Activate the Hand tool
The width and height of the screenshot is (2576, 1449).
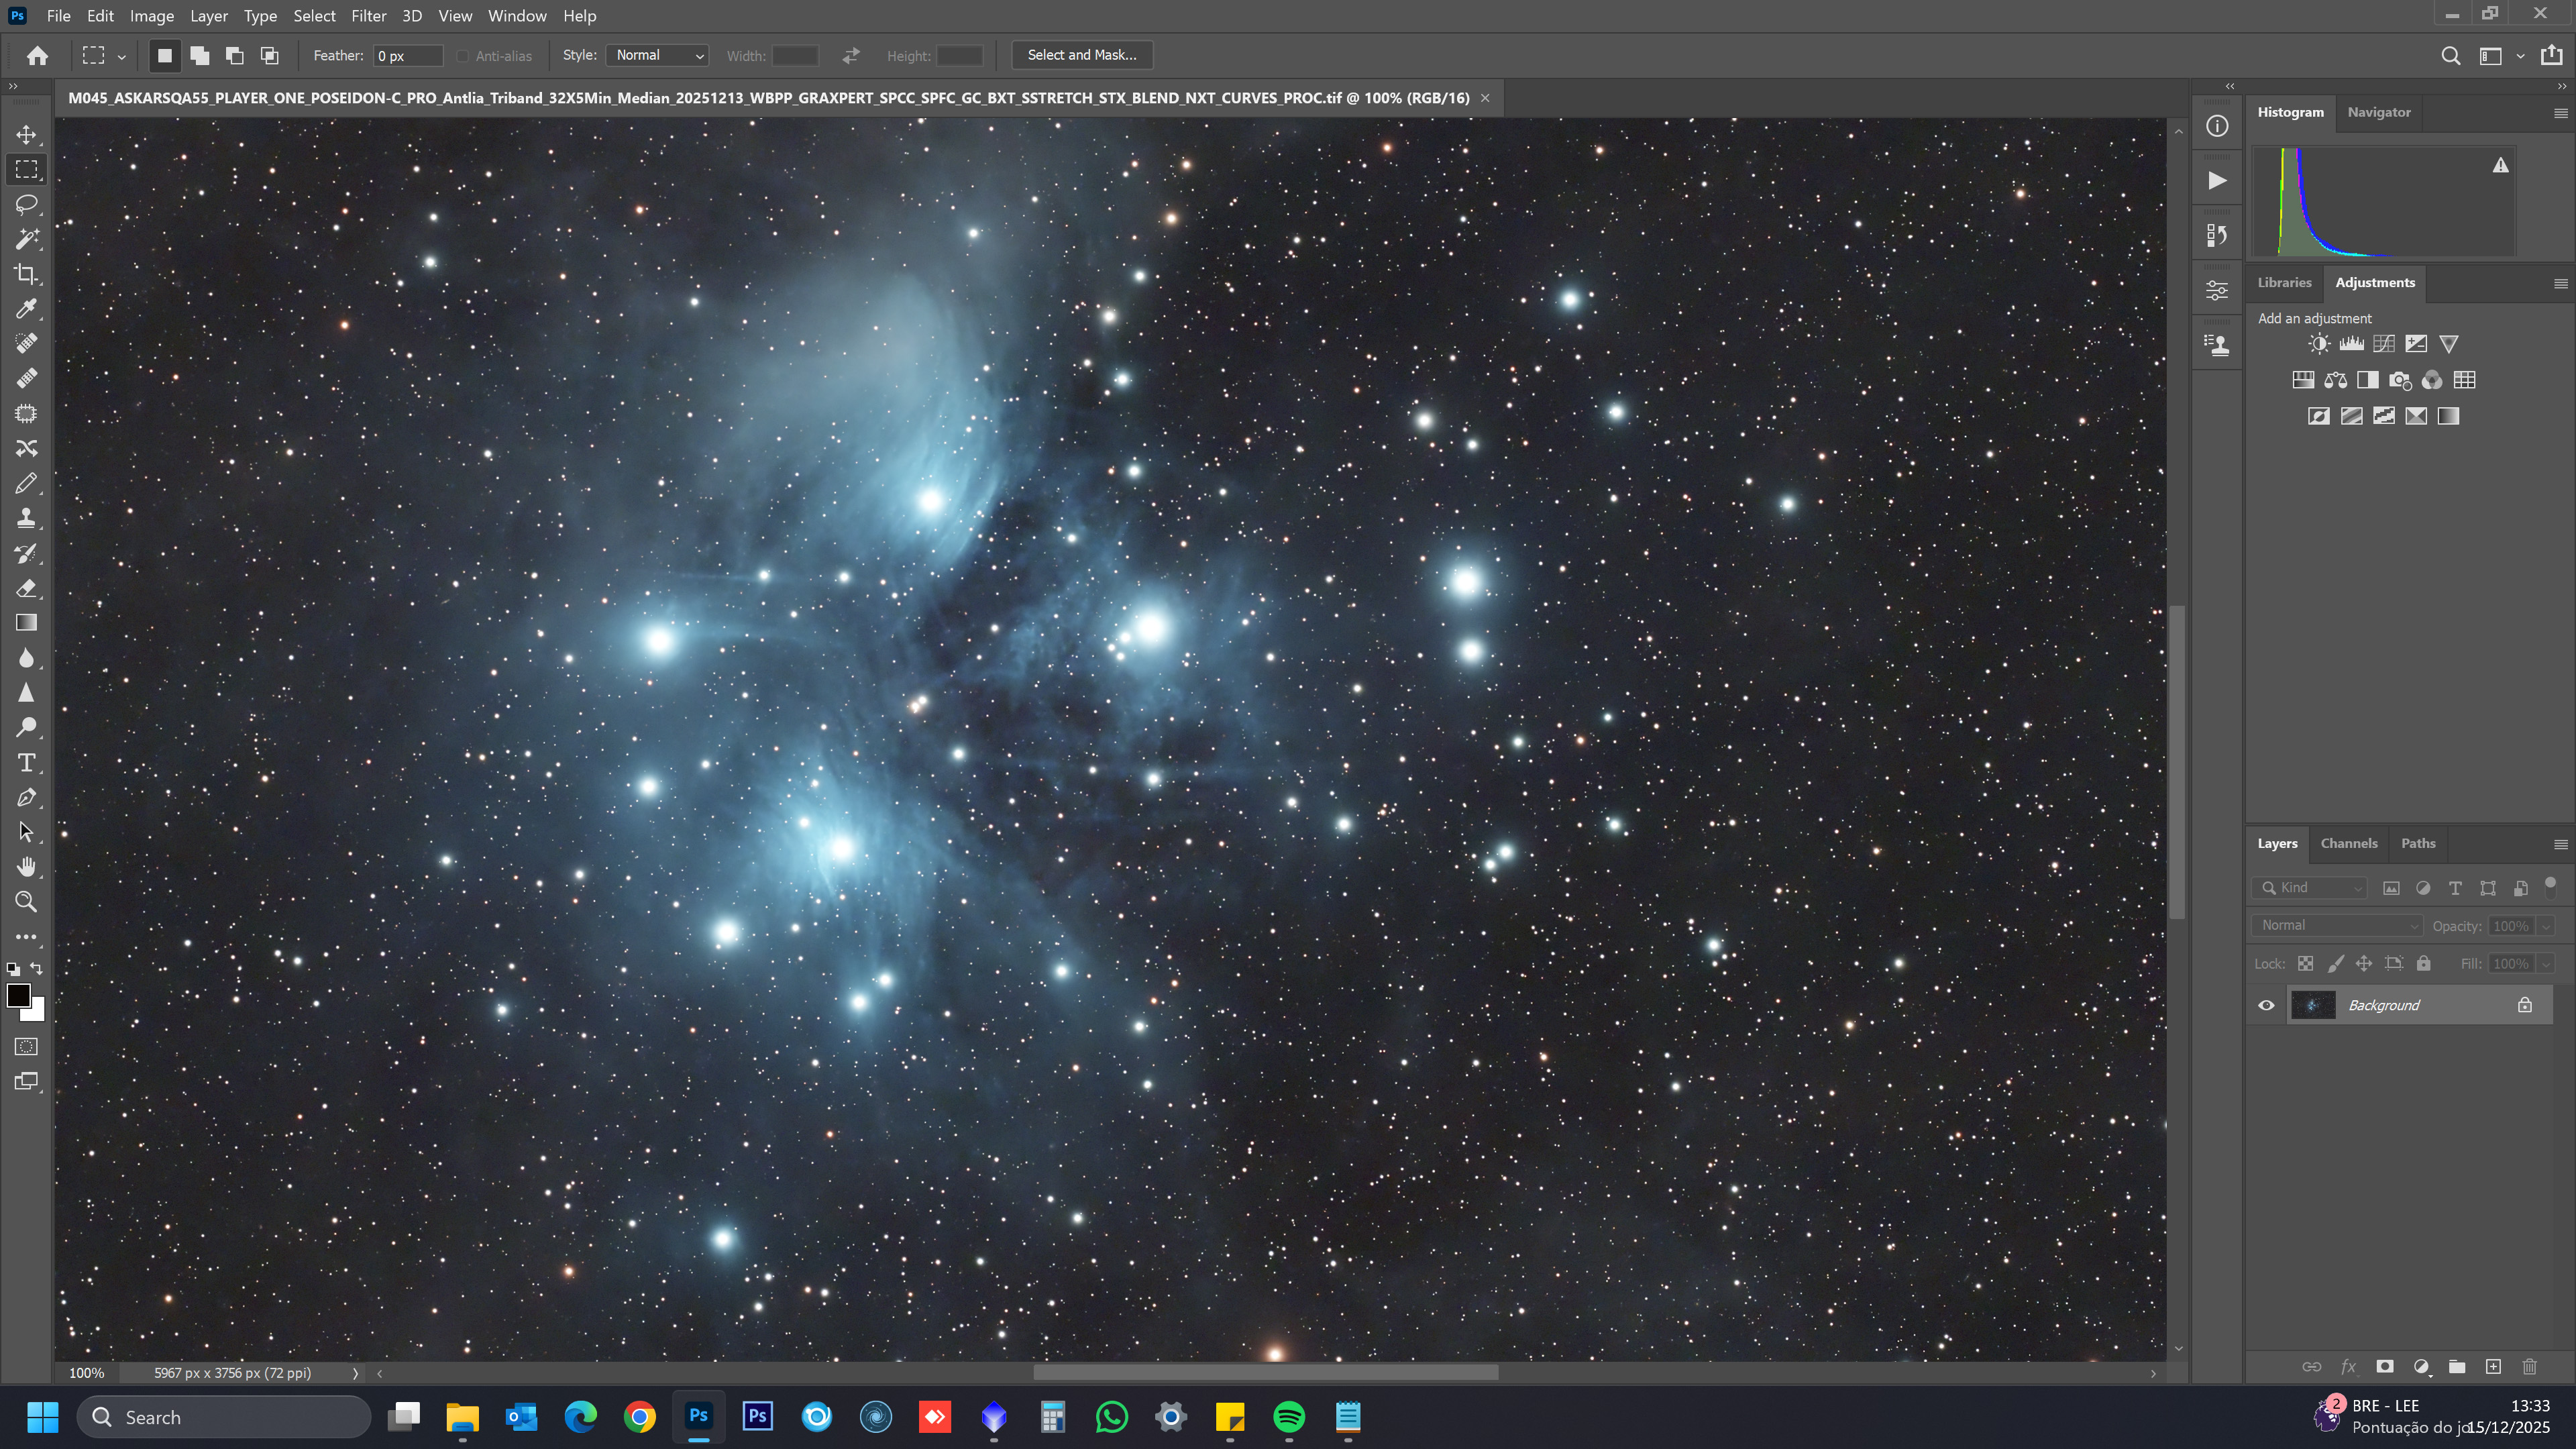[27, 867]
